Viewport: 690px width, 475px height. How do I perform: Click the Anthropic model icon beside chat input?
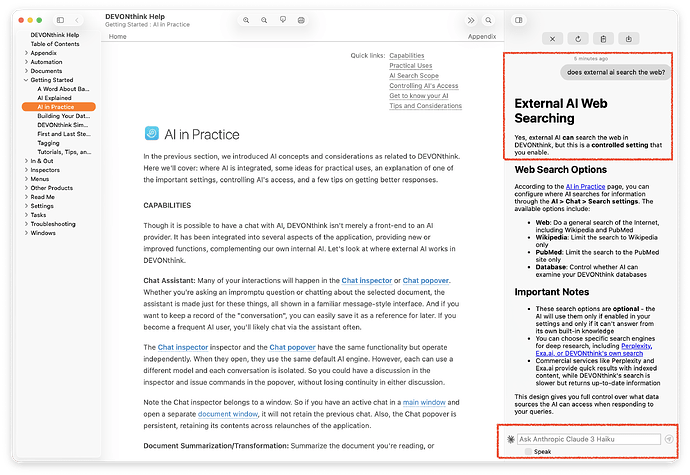point(511,439)
